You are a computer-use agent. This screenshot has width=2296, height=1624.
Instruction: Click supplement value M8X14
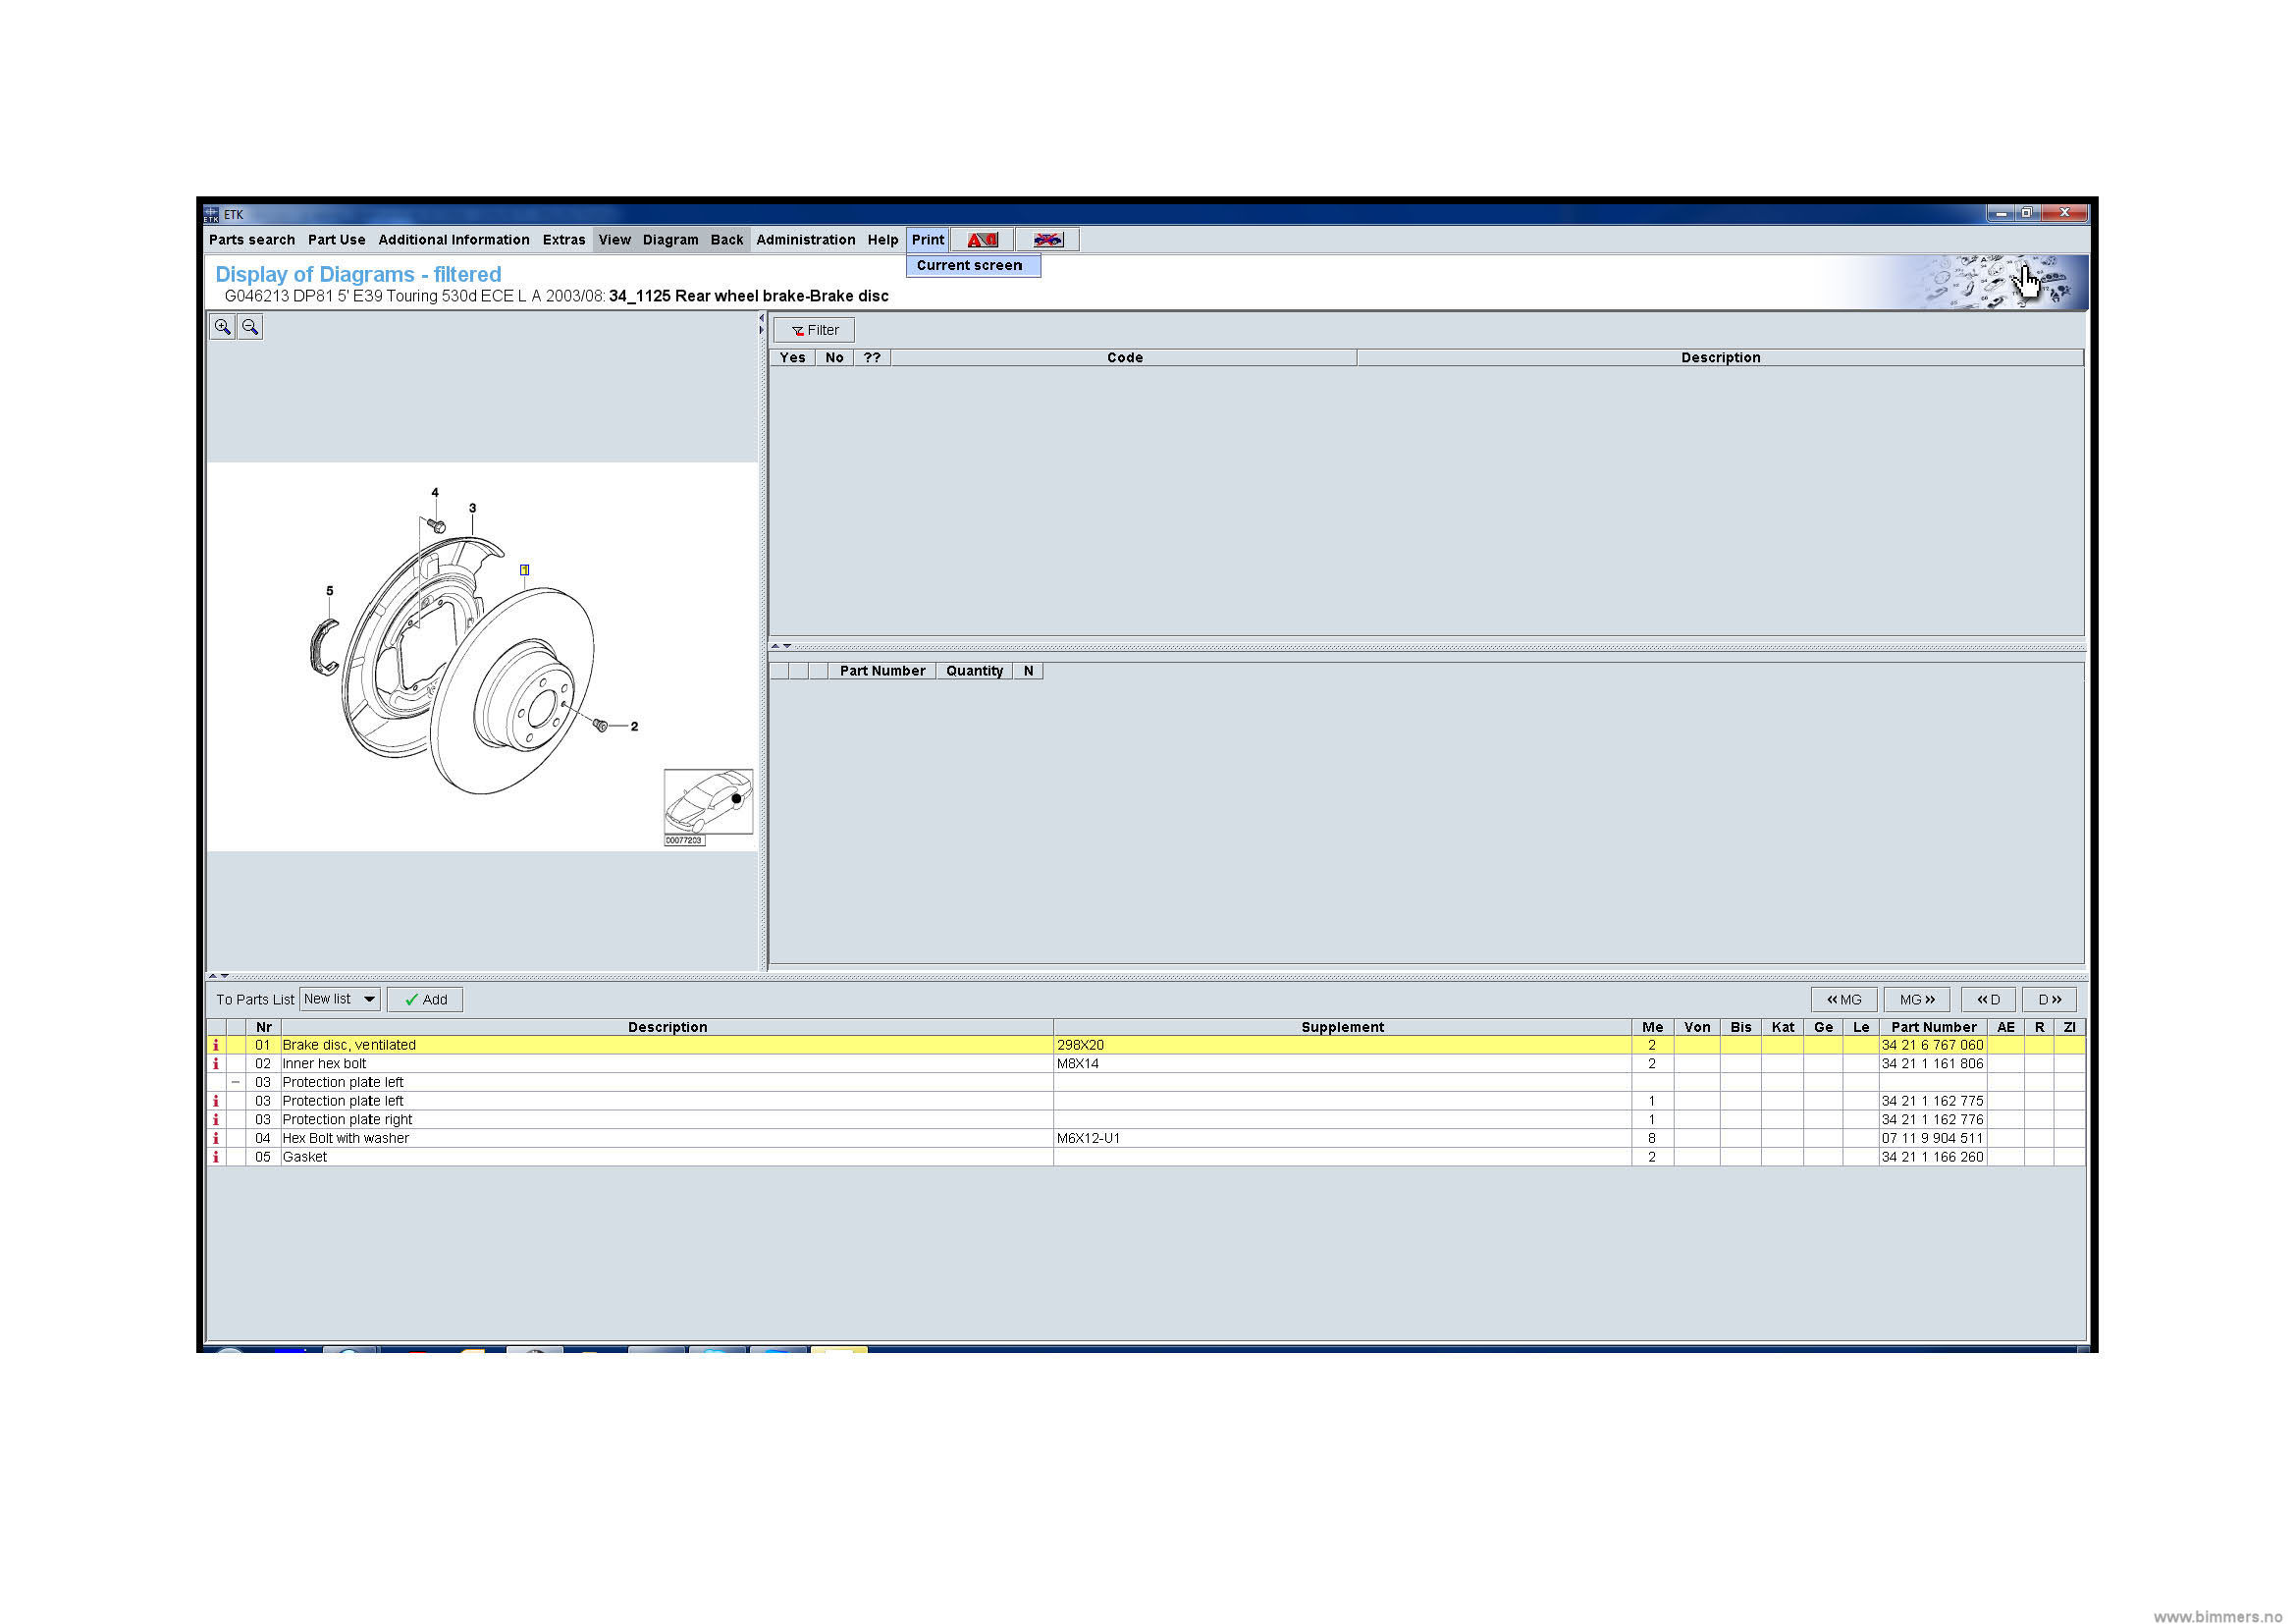click(1078, 1064)
